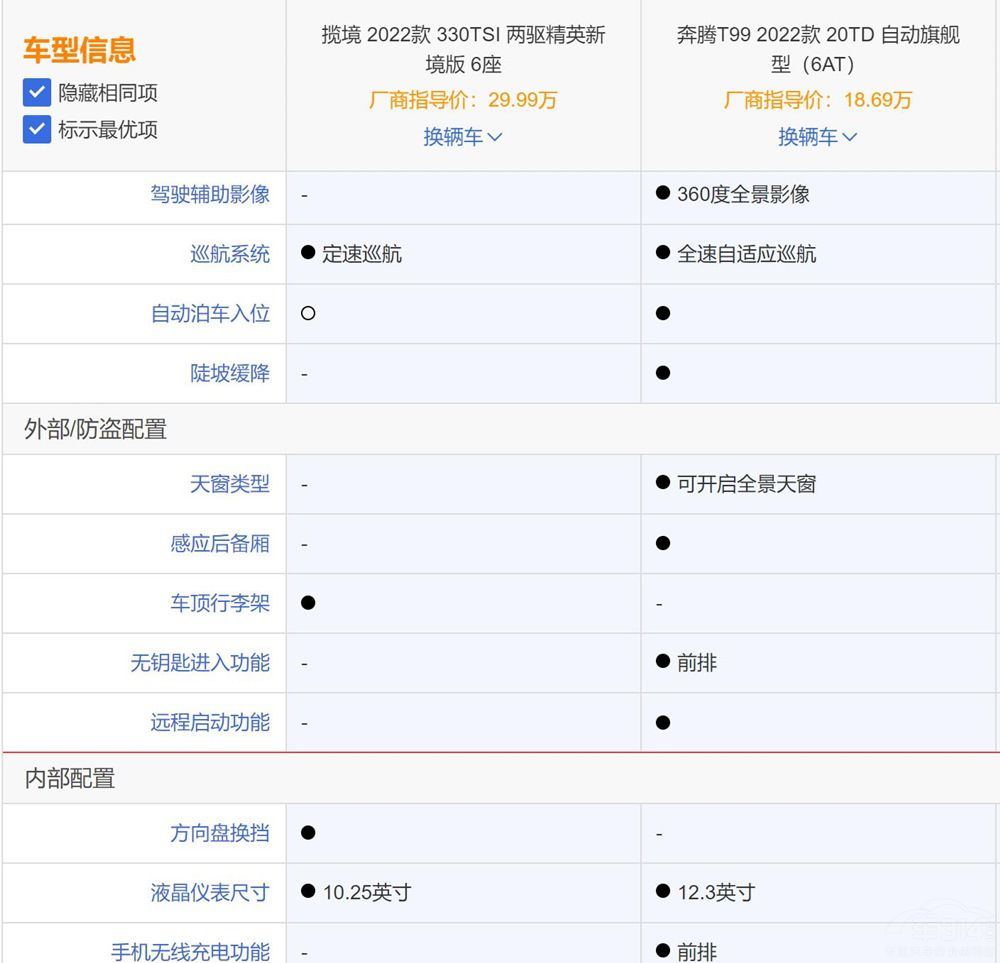Open the 陡坡缓降 row label
Image resolution: width=1000 pixels, height=963 pixels.
[230, 373]
